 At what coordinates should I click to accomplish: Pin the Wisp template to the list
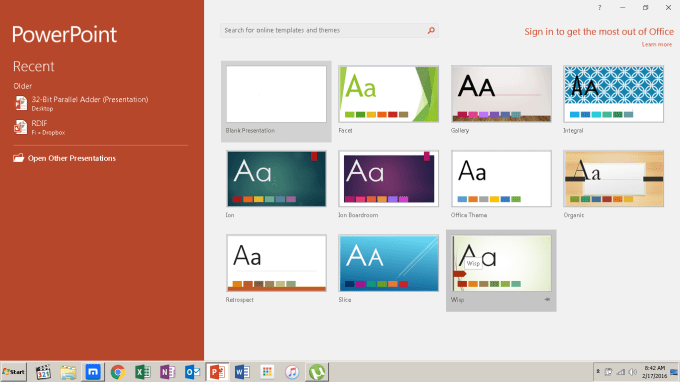pyautogui.click(x=547, y=300)
